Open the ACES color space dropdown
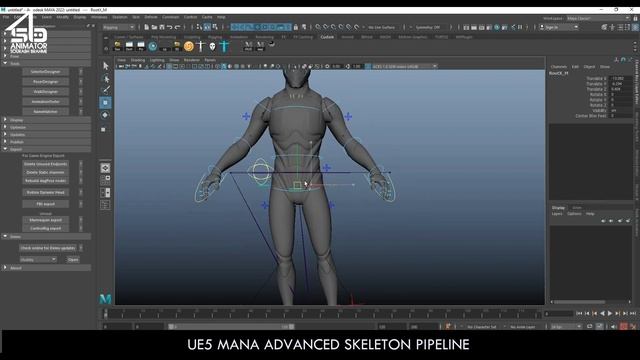 click(404, 66)
